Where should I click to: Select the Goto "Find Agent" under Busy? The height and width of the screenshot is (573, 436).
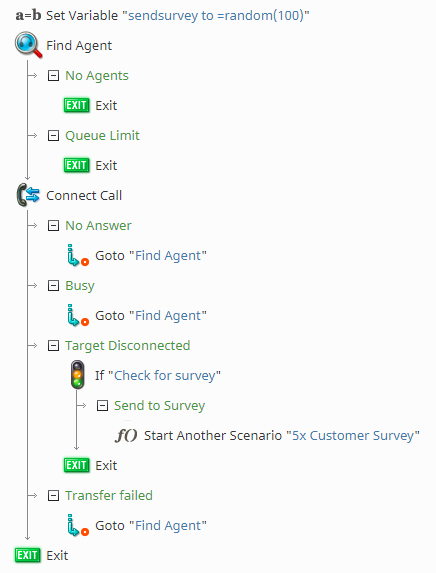151,315
